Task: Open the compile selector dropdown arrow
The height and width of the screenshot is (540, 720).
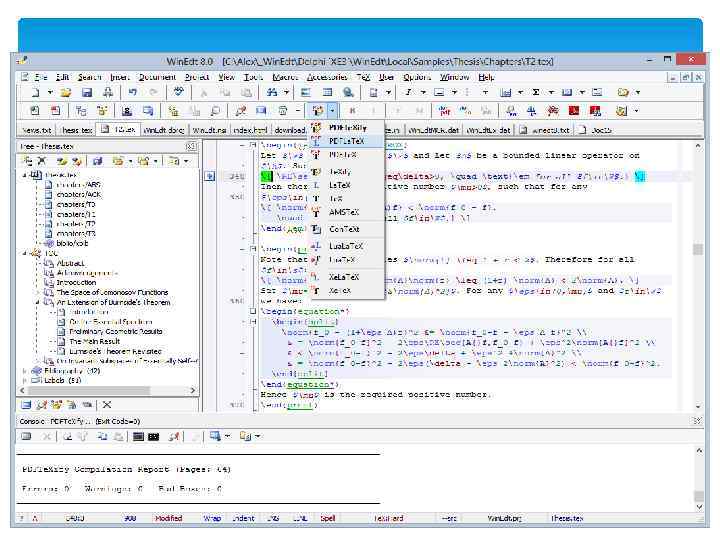Action: [x=332, y=111]
